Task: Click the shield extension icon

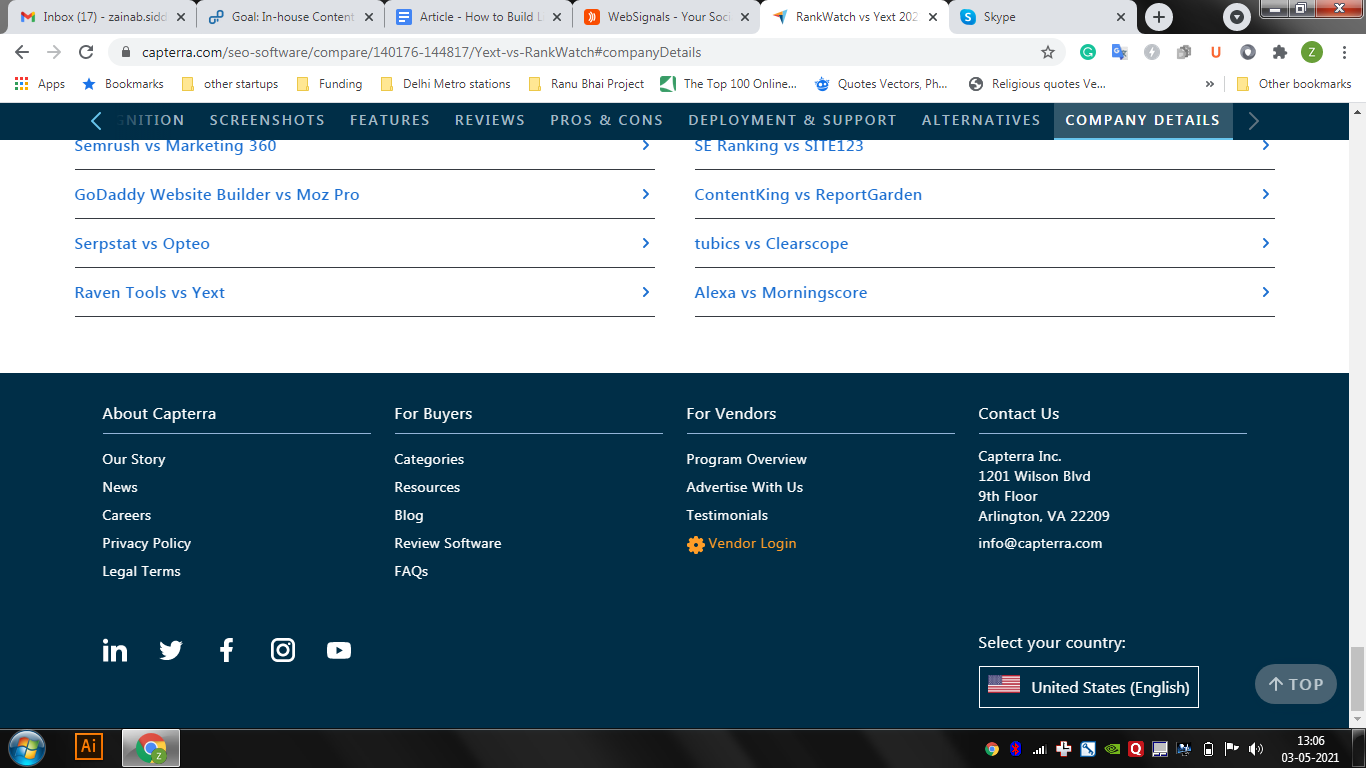Action: [x=1248, y=52]
